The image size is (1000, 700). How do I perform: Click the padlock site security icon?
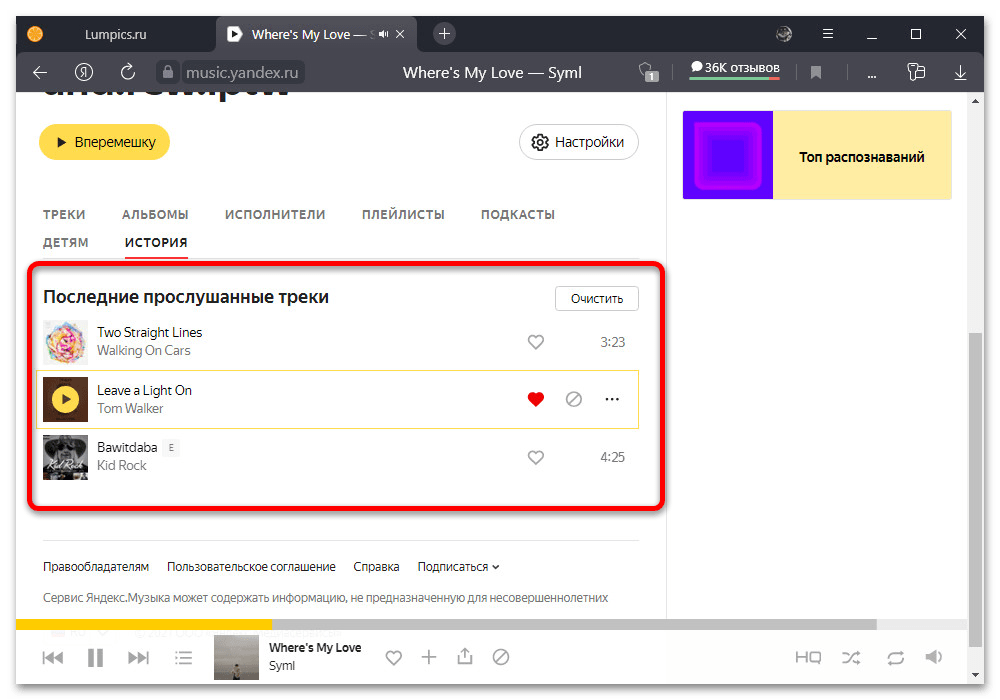[168, 72]
